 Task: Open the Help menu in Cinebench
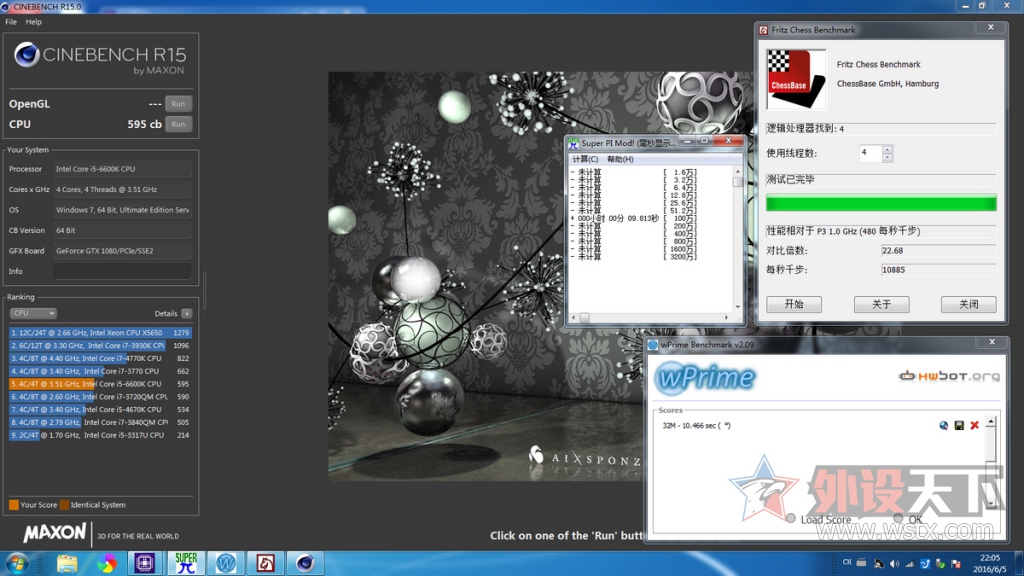tap(33, 22)
